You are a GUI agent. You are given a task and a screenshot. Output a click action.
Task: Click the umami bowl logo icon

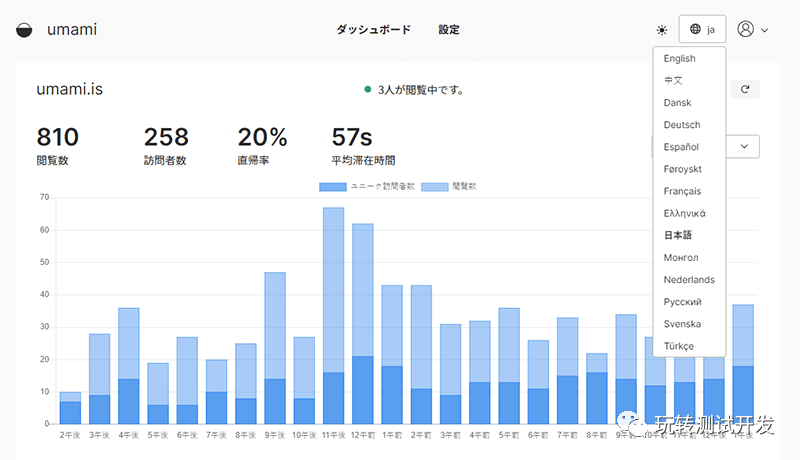point(24,30)
